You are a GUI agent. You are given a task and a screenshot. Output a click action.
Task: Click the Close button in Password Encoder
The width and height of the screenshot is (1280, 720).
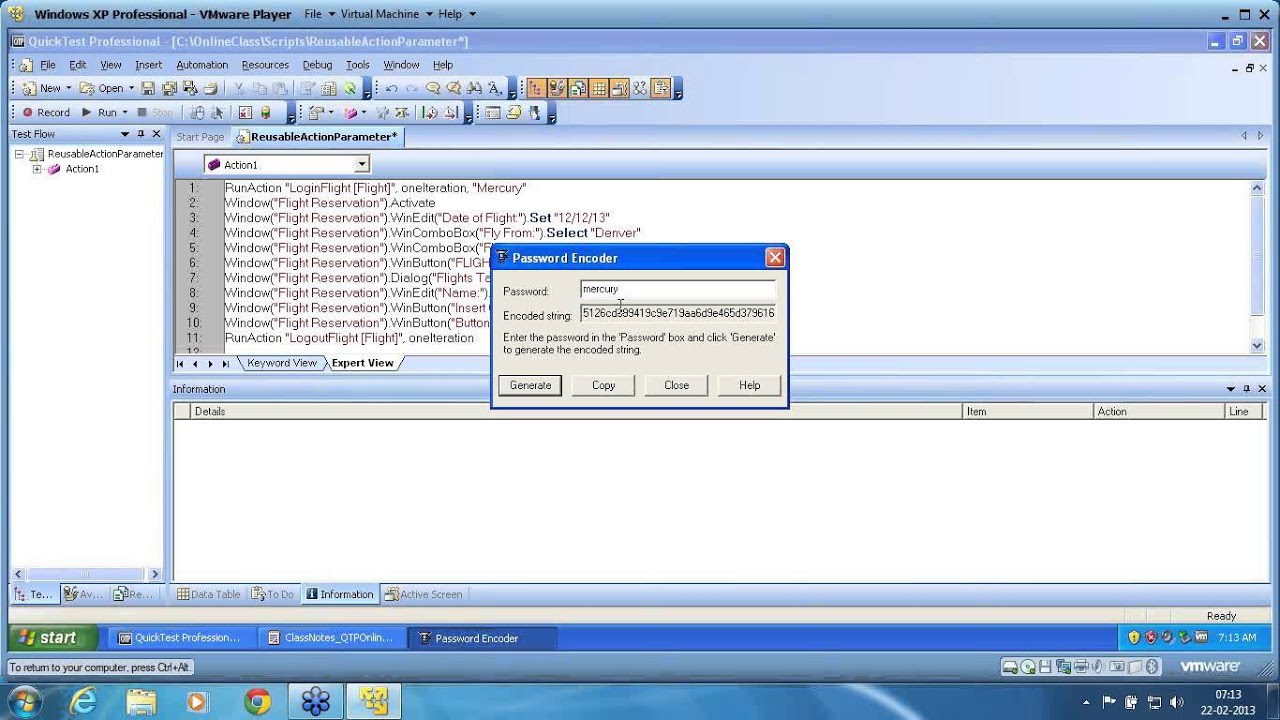(676, 385)
